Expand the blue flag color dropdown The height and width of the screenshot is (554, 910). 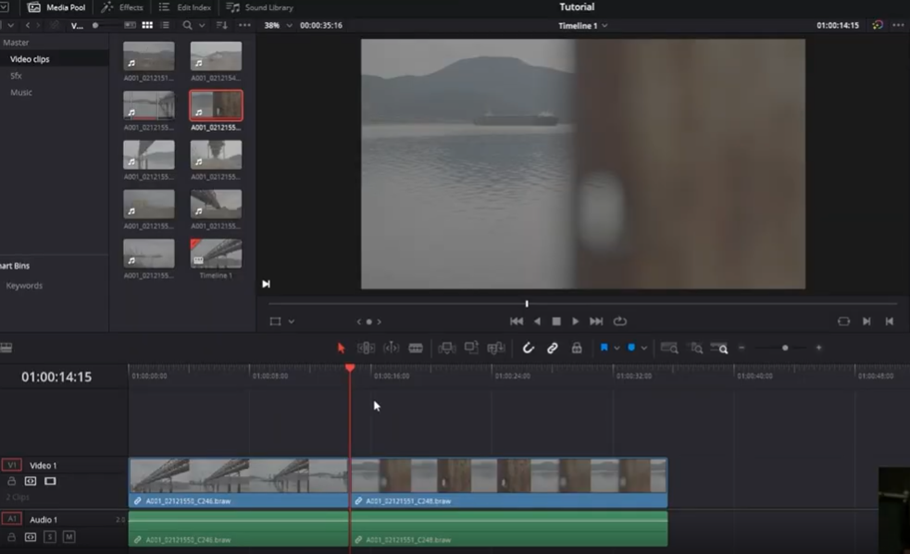(x=617, y=348)
